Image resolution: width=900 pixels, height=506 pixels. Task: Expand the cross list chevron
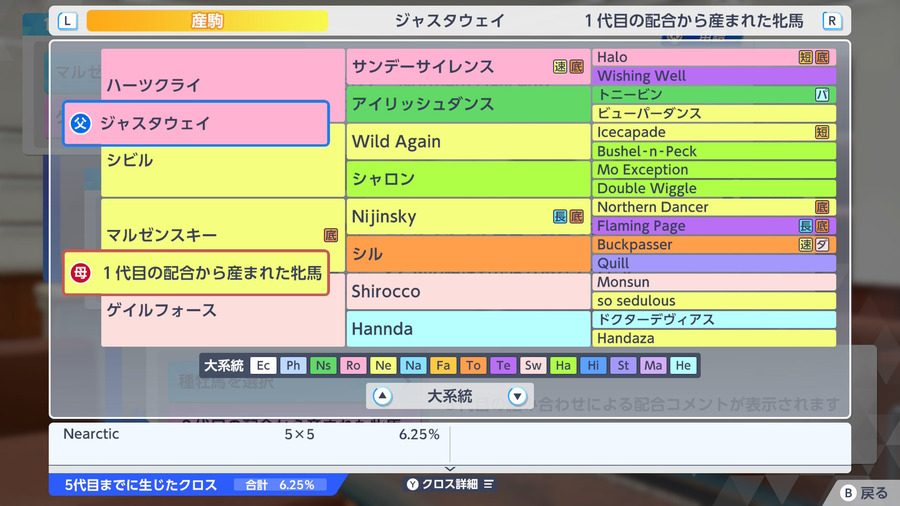(450, 469)
